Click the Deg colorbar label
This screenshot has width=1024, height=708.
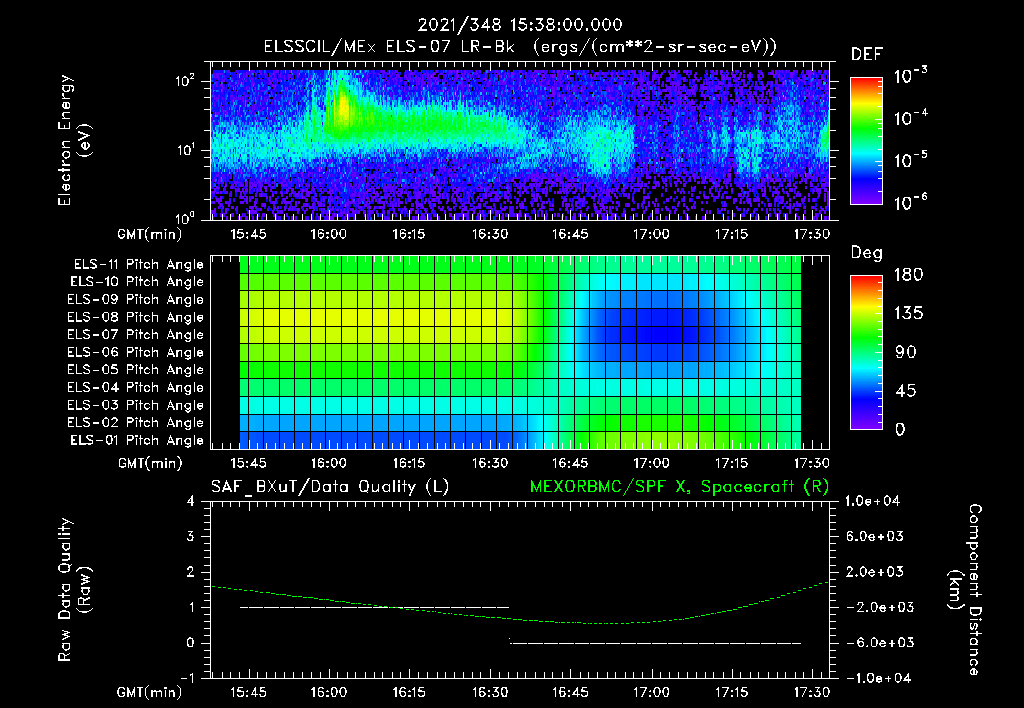coord(867,253)
